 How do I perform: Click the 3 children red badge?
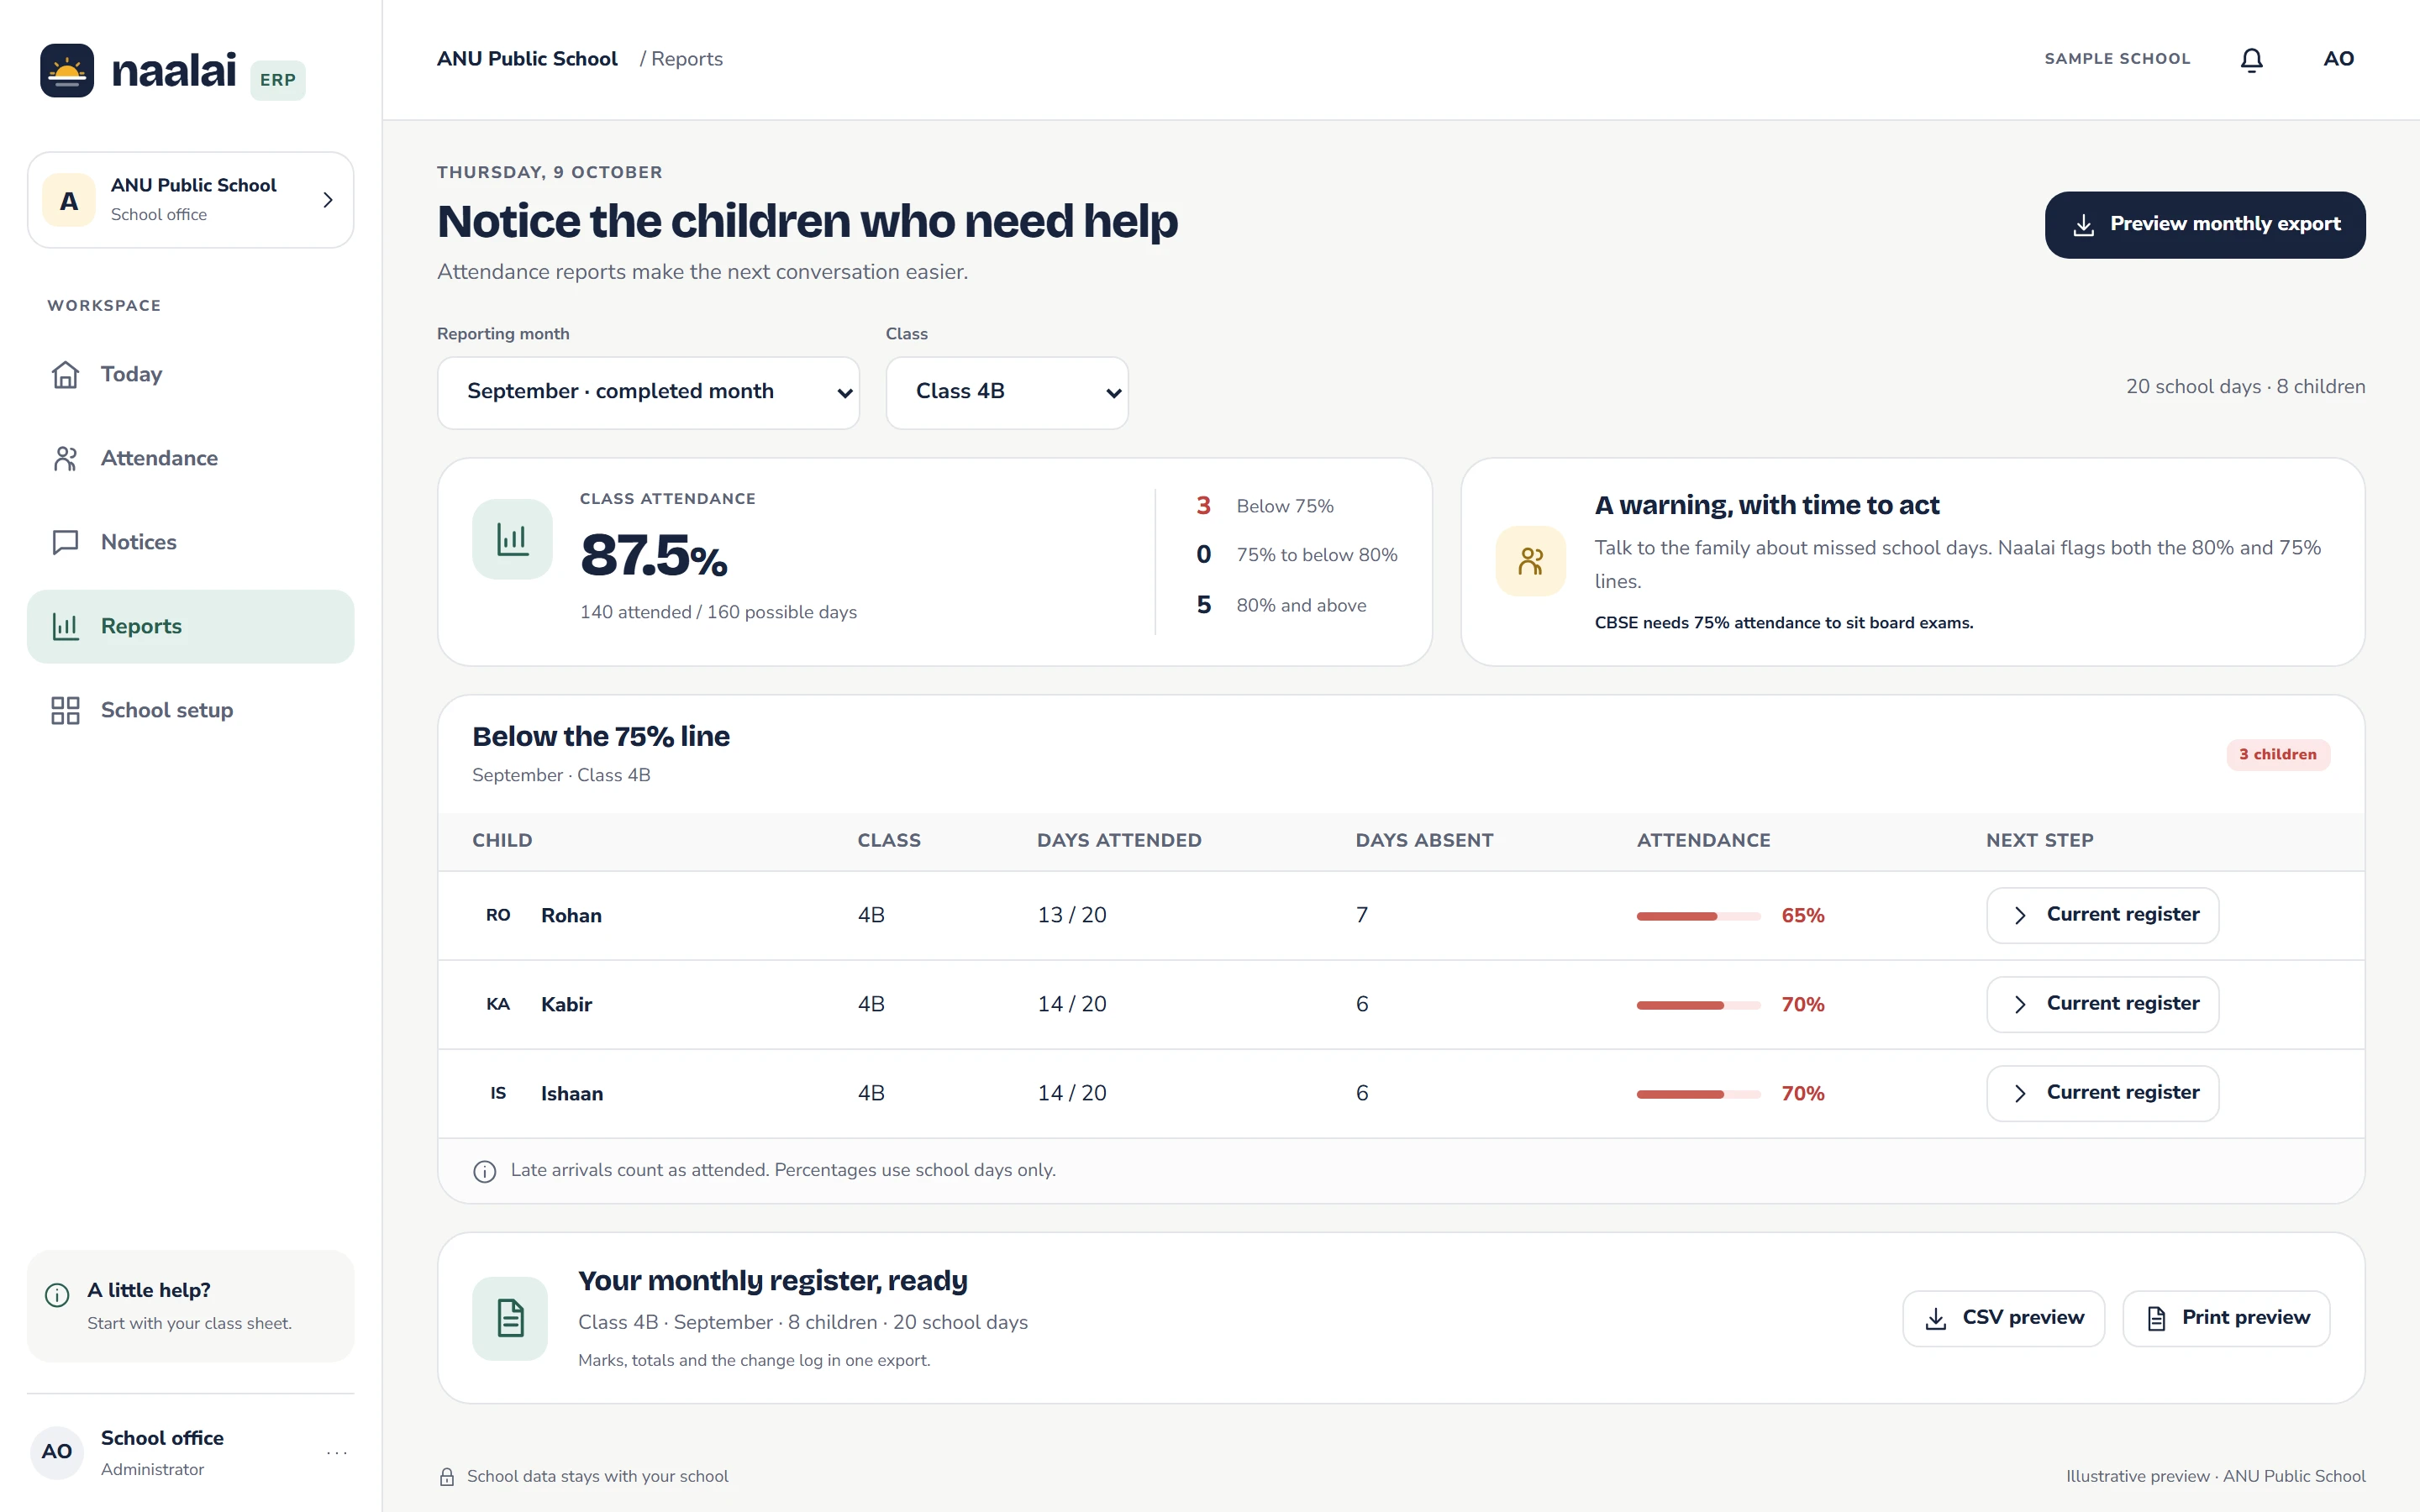tap(2277, 755)
